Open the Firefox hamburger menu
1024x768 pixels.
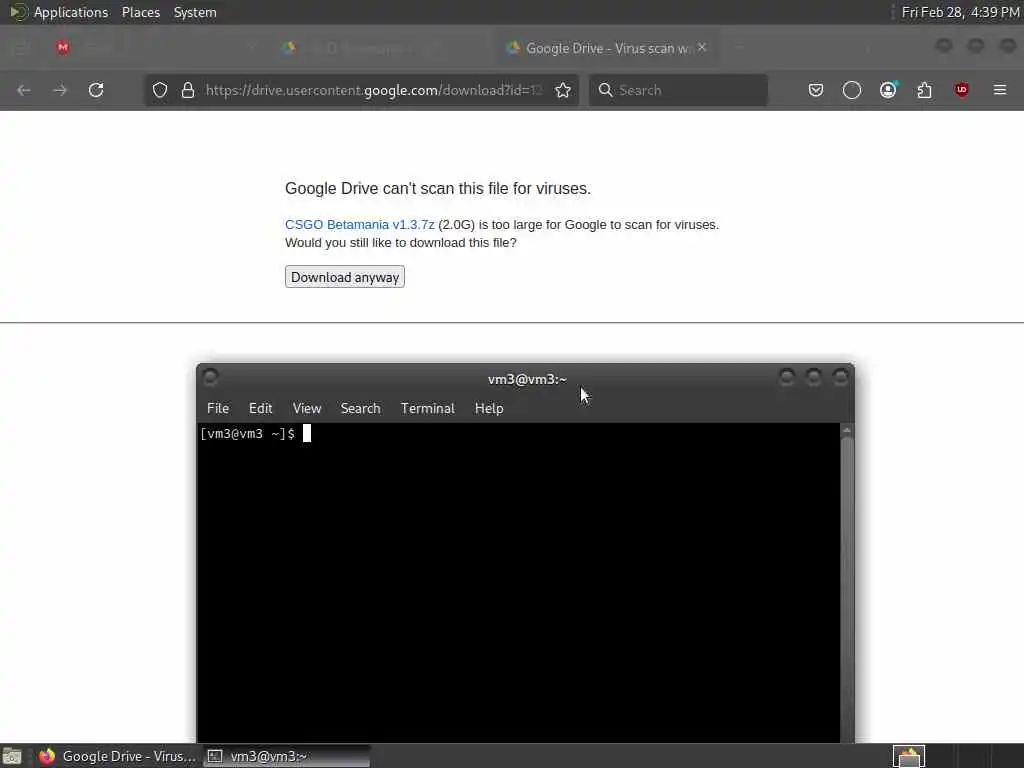coord(1000,90)
